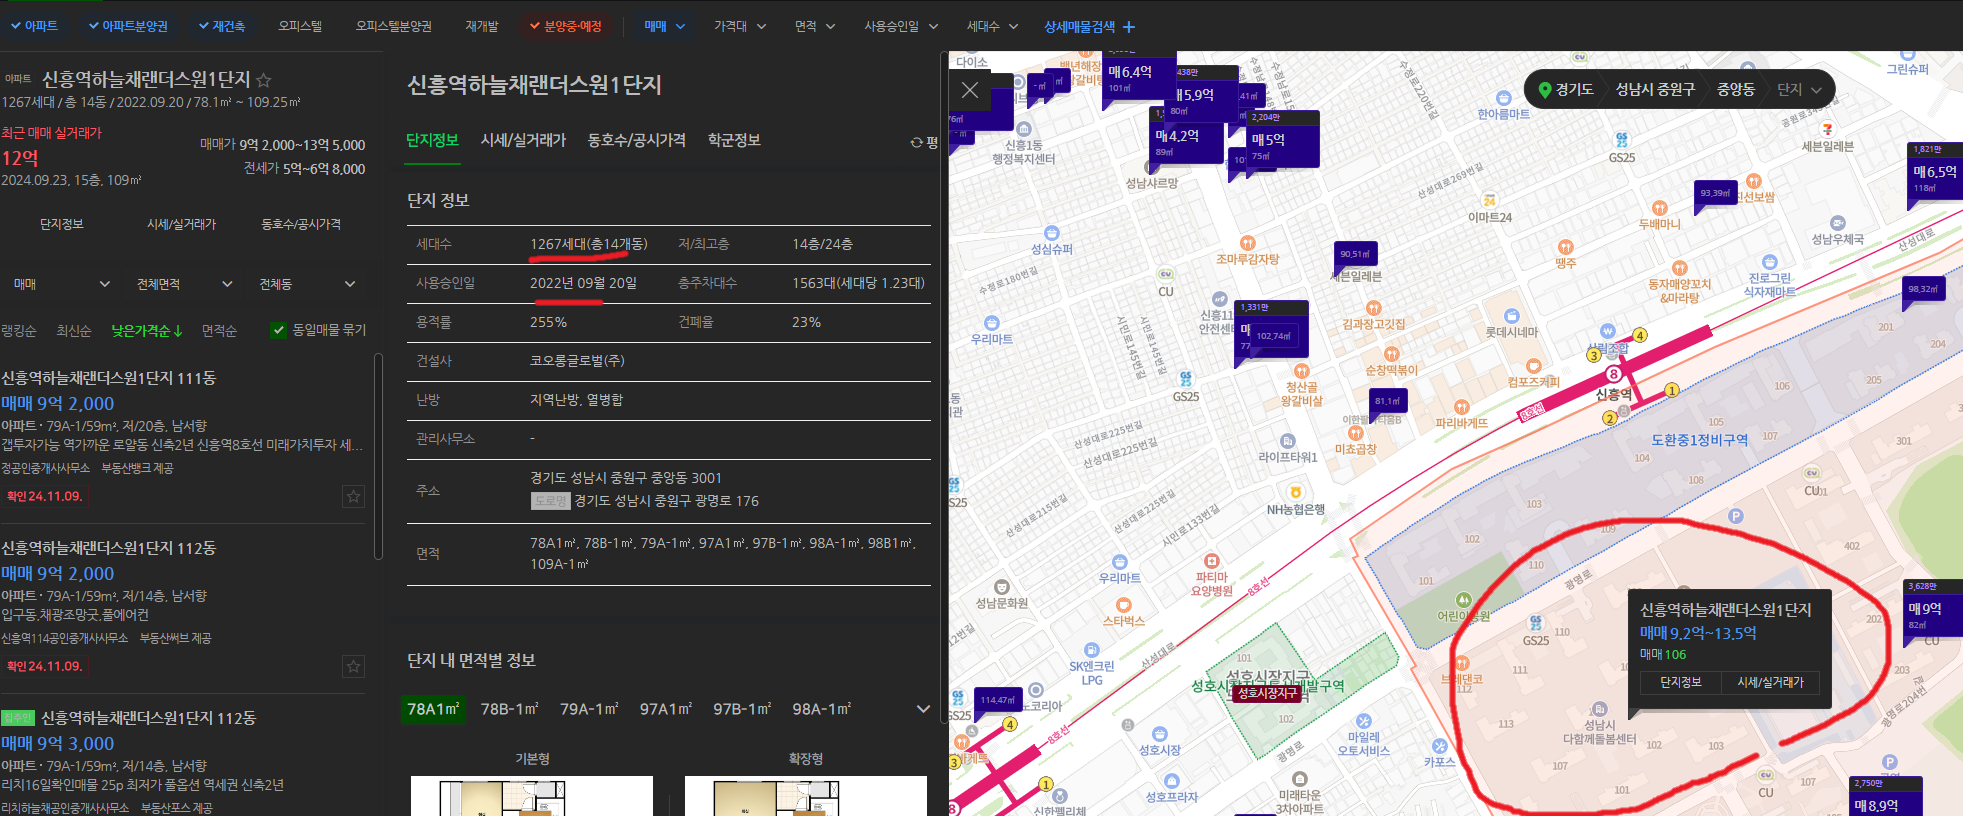Image resolution: width=1963 pixels, height=816 pixels.
Task: Click the 성남우체국 icon on map
Action: coord(1837,223)
